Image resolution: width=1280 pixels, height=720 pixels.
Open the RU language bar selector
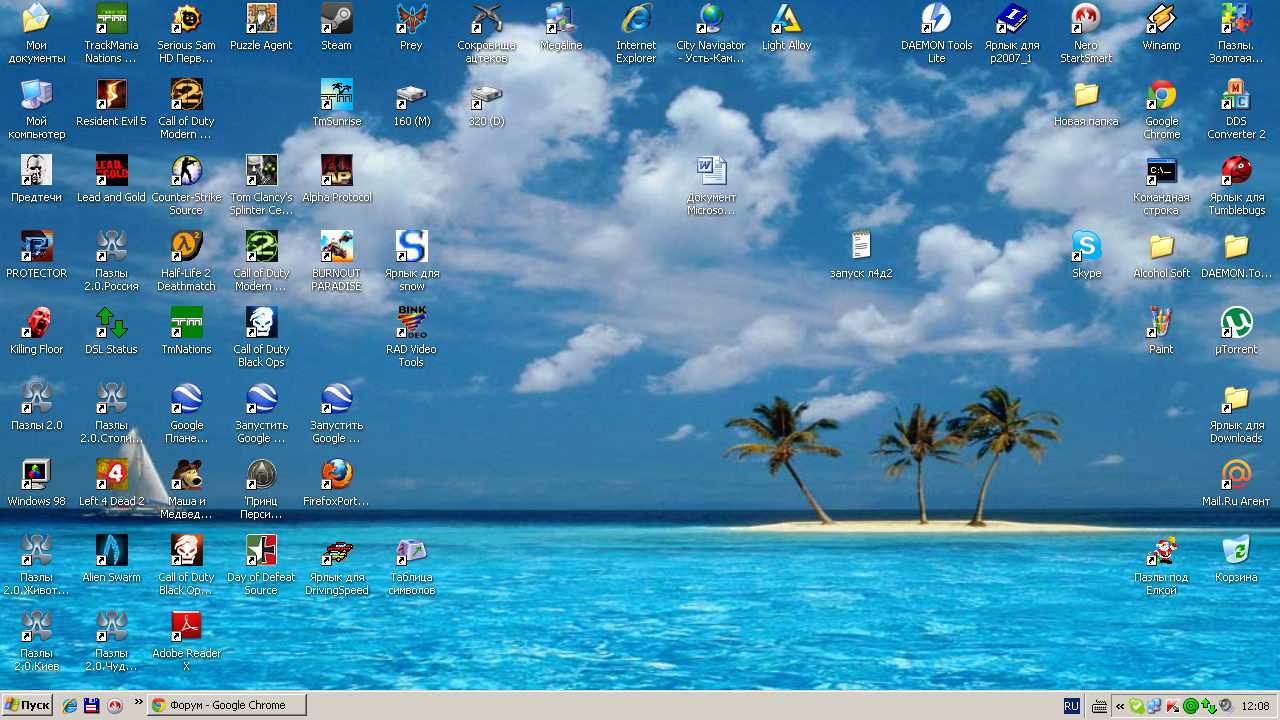click(x=1072, y=706)
